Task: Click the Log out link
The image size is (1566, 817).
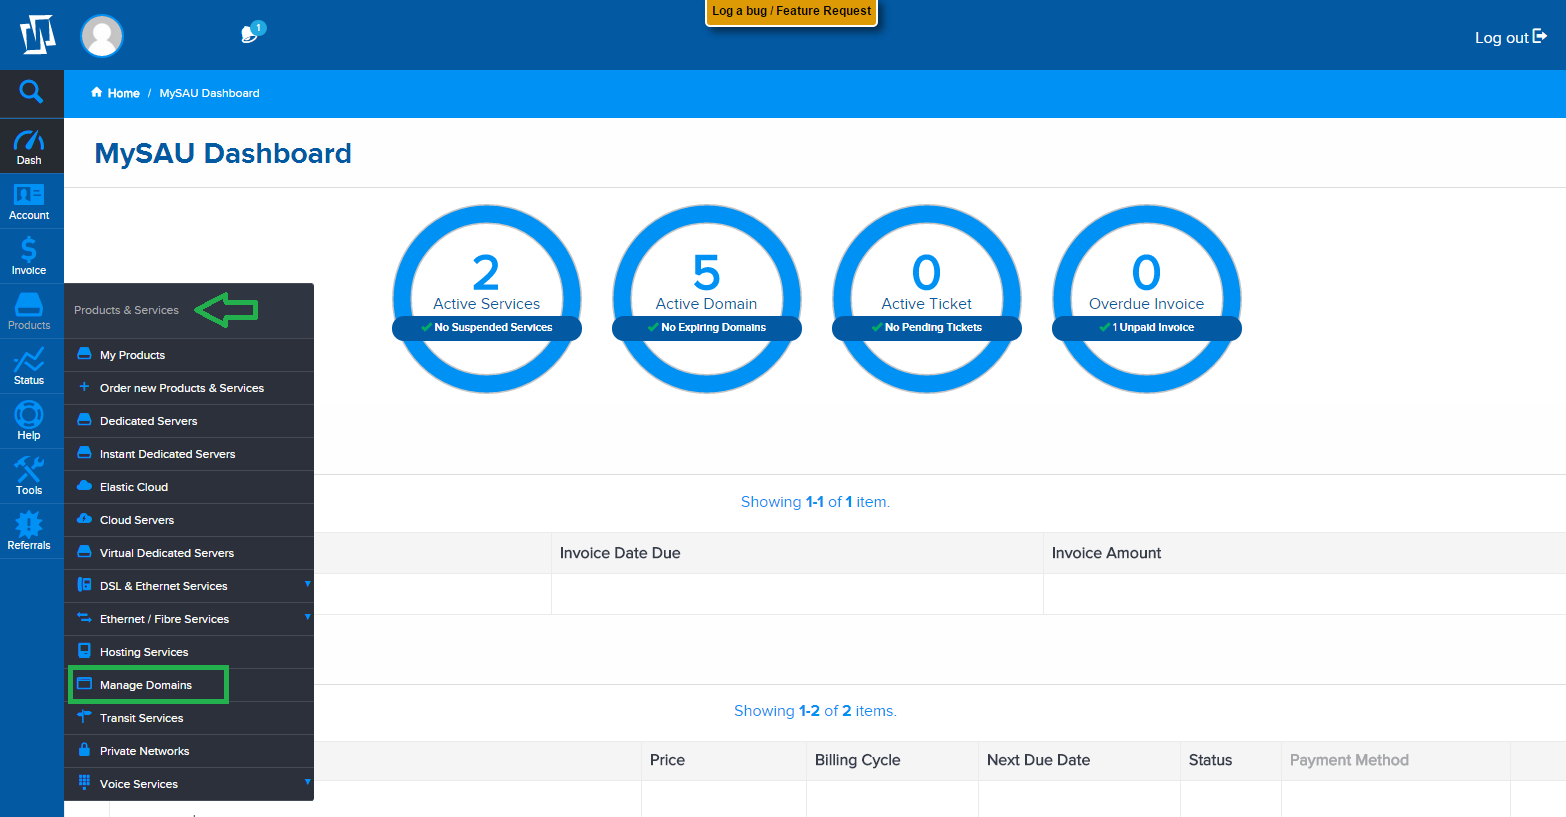Action: tap(1509, 37)
